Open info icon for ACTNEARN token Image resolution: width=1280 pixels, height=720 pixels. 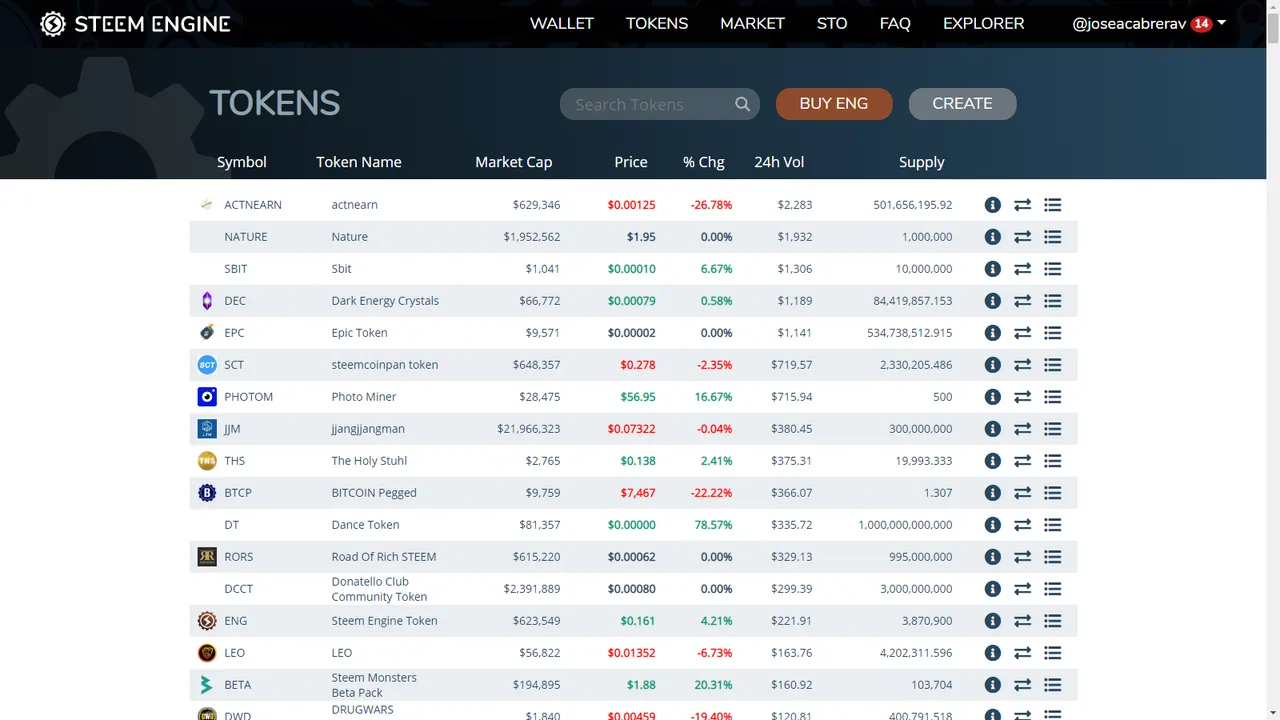pyautogui.click(x=992, y=205)
